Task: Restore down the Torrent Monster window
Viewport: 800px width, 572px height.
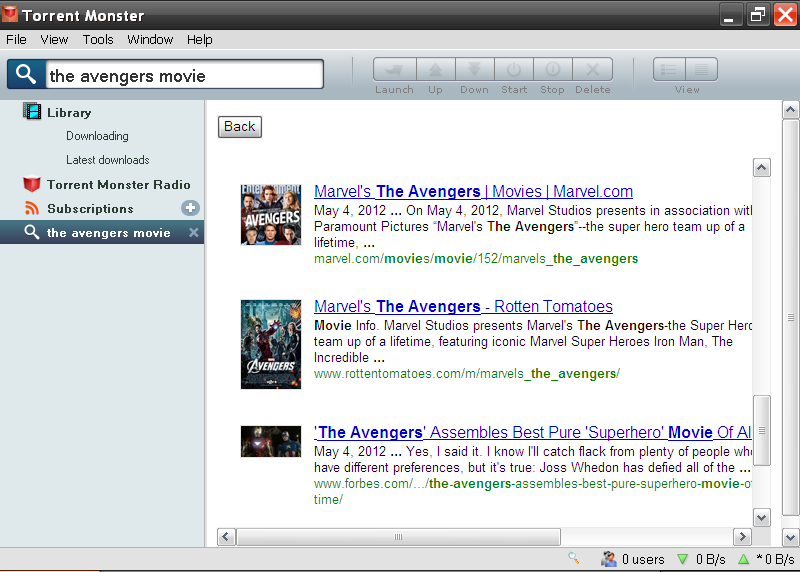Action: click(x=758, y=15)
